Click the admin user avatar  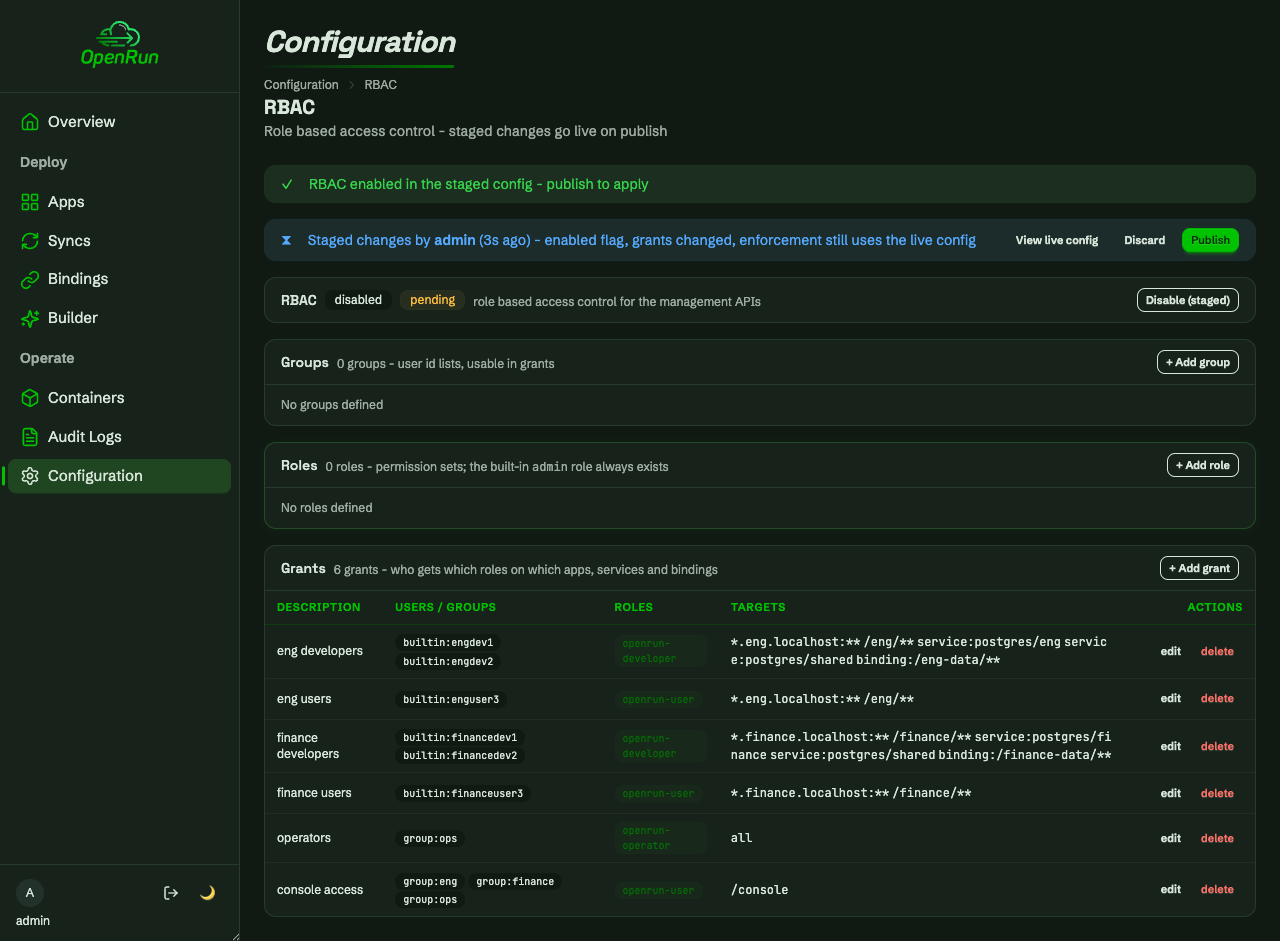[30, 893]
